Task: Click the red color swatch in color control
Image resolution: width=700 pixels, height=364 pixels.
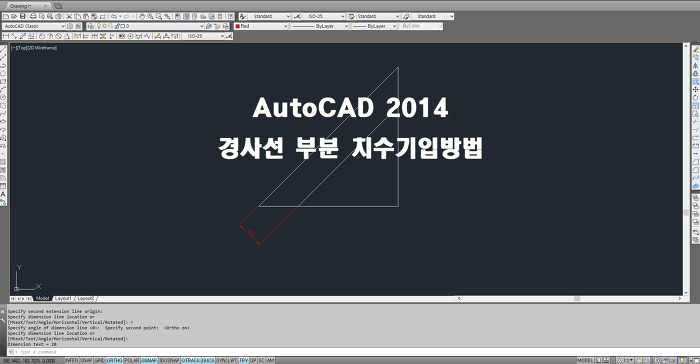Action: coord(238,26)
